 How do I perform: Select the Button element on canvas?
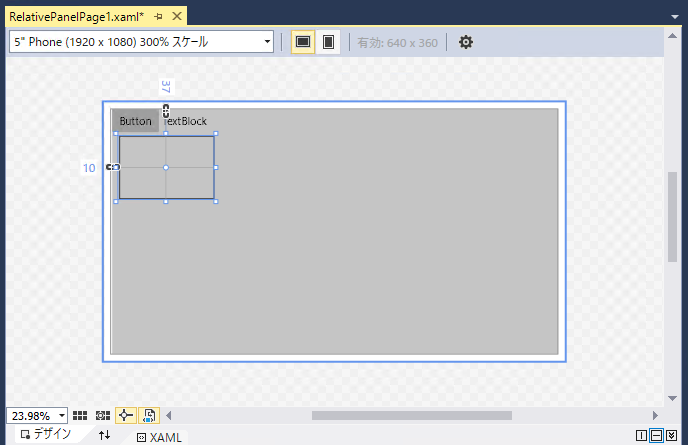pyautogui.click(x=135, y=121)
